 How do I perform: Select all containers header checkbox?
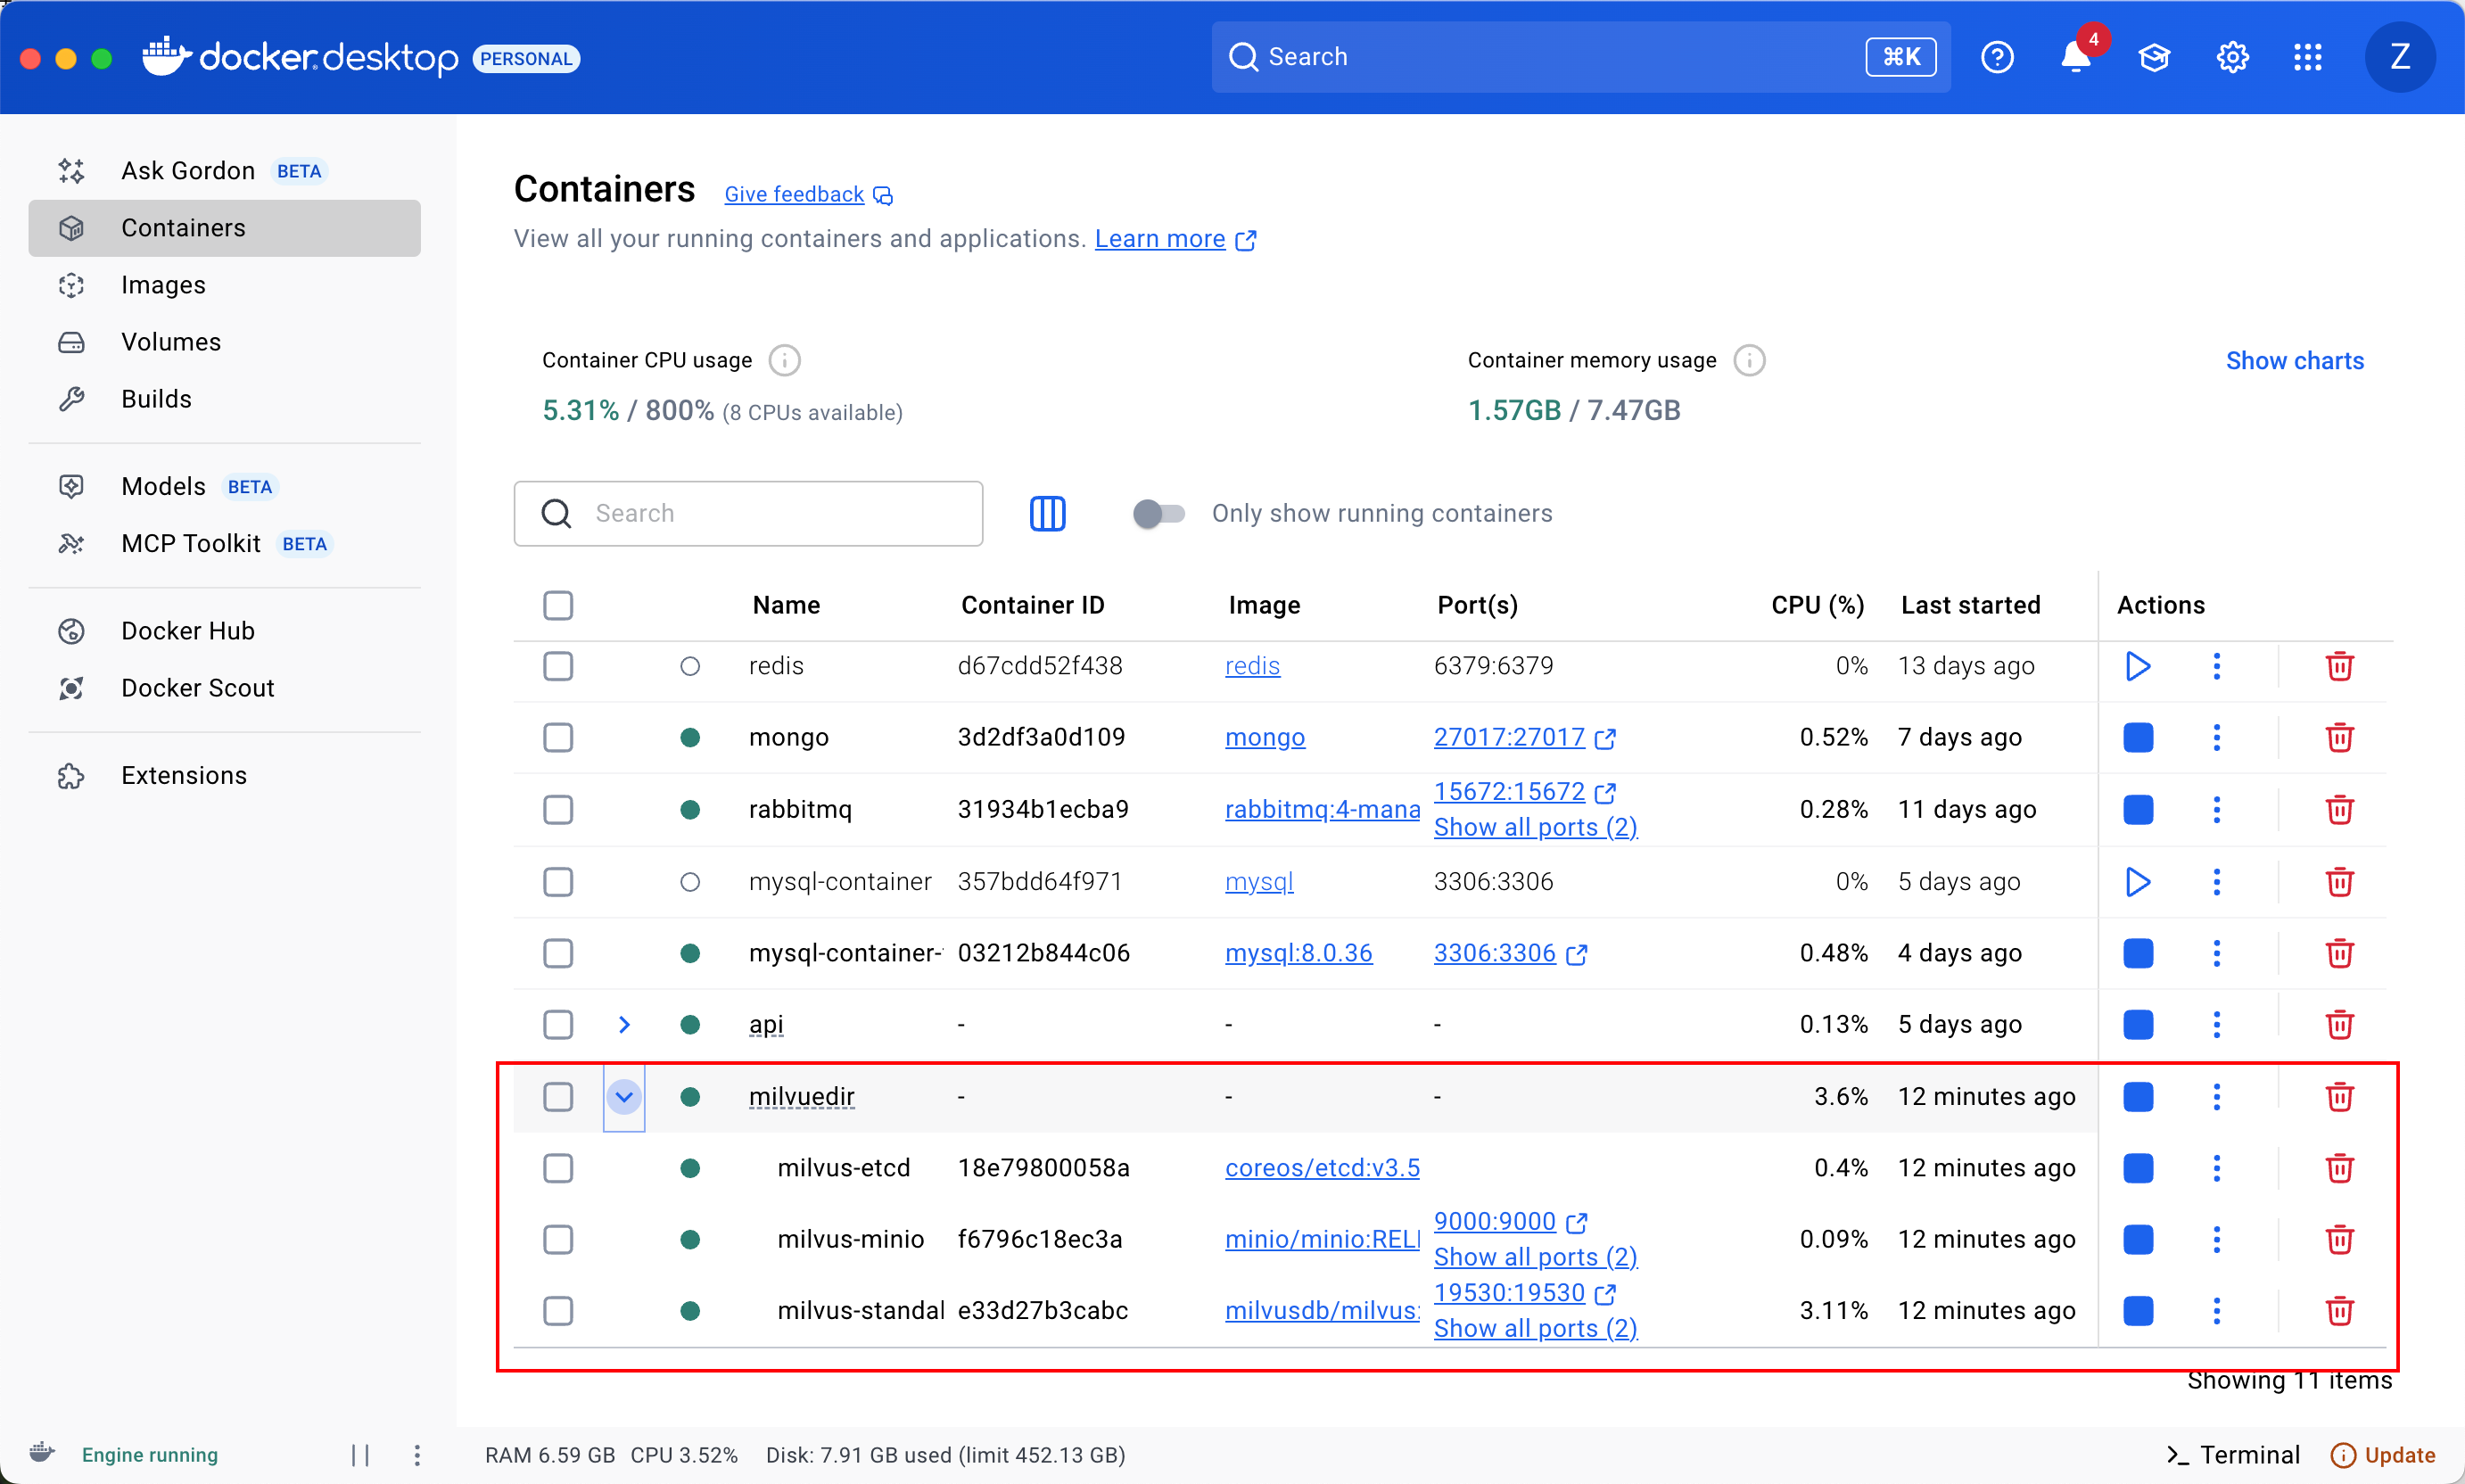point(558,605)
